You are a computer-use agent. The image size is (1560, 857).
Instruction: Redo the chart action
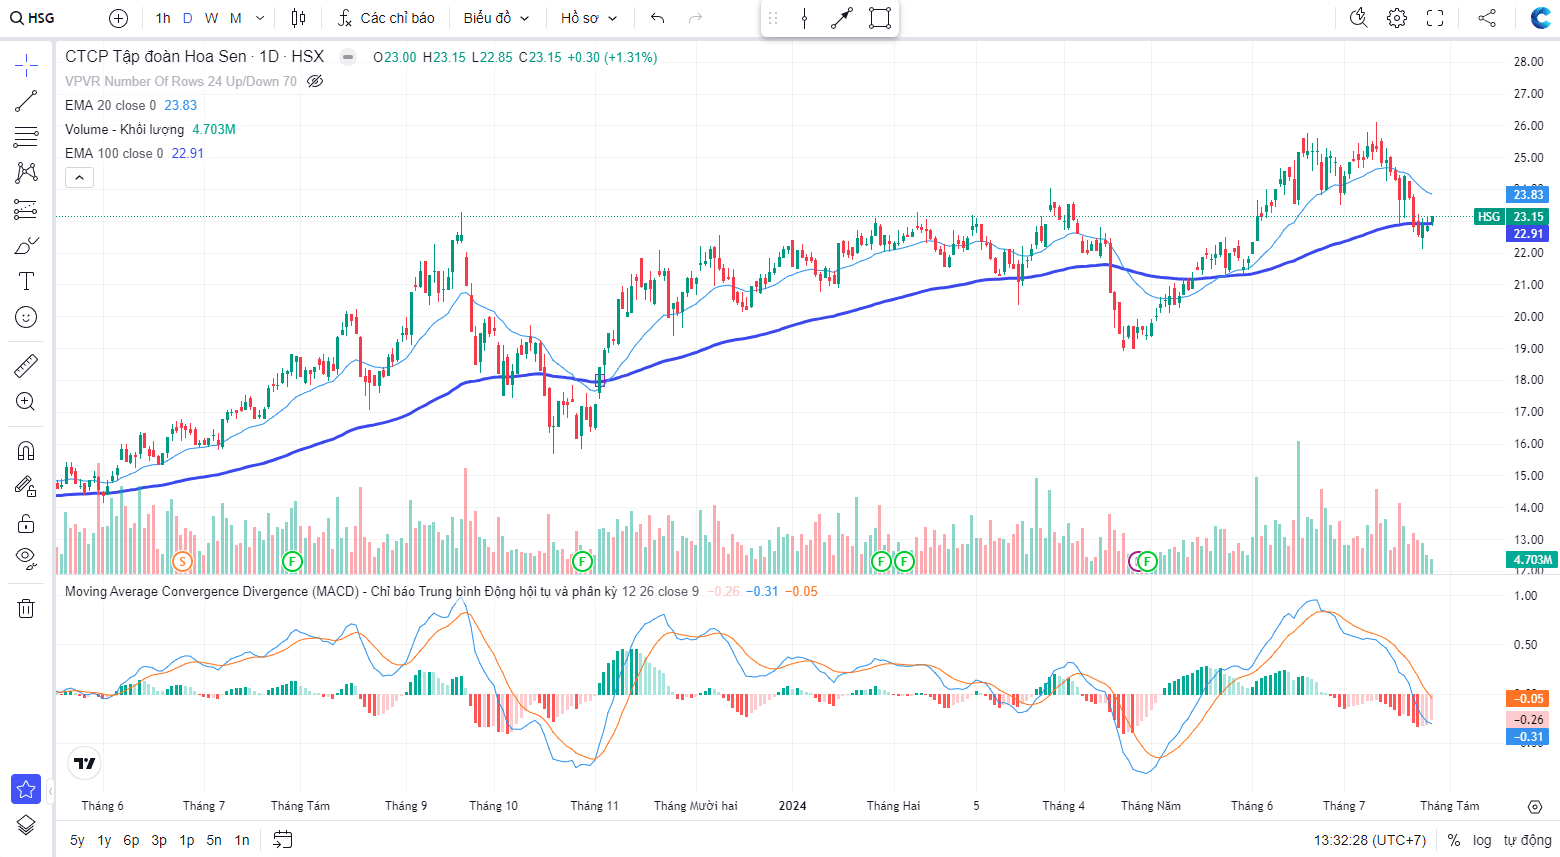pyautogui.click(x=695, y=18)
